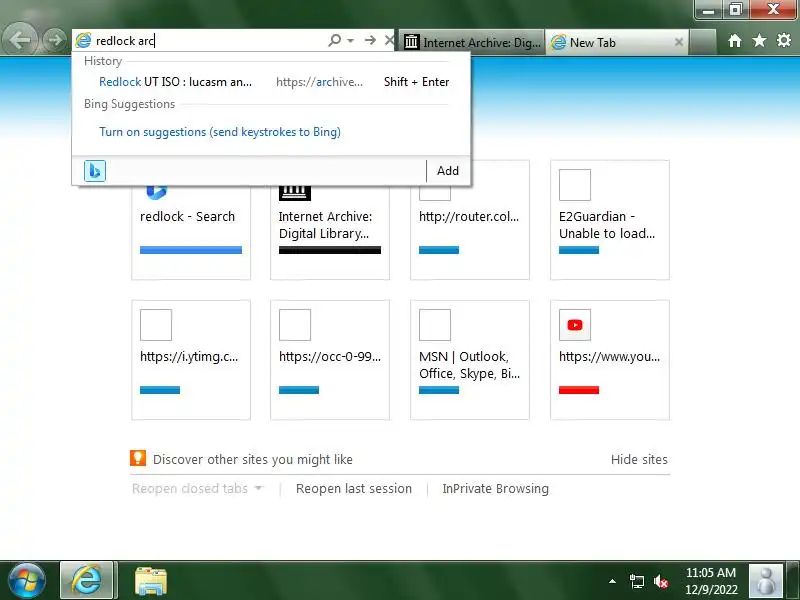
Task: Open the http://router.col... tile
Action: pos(470,220)
